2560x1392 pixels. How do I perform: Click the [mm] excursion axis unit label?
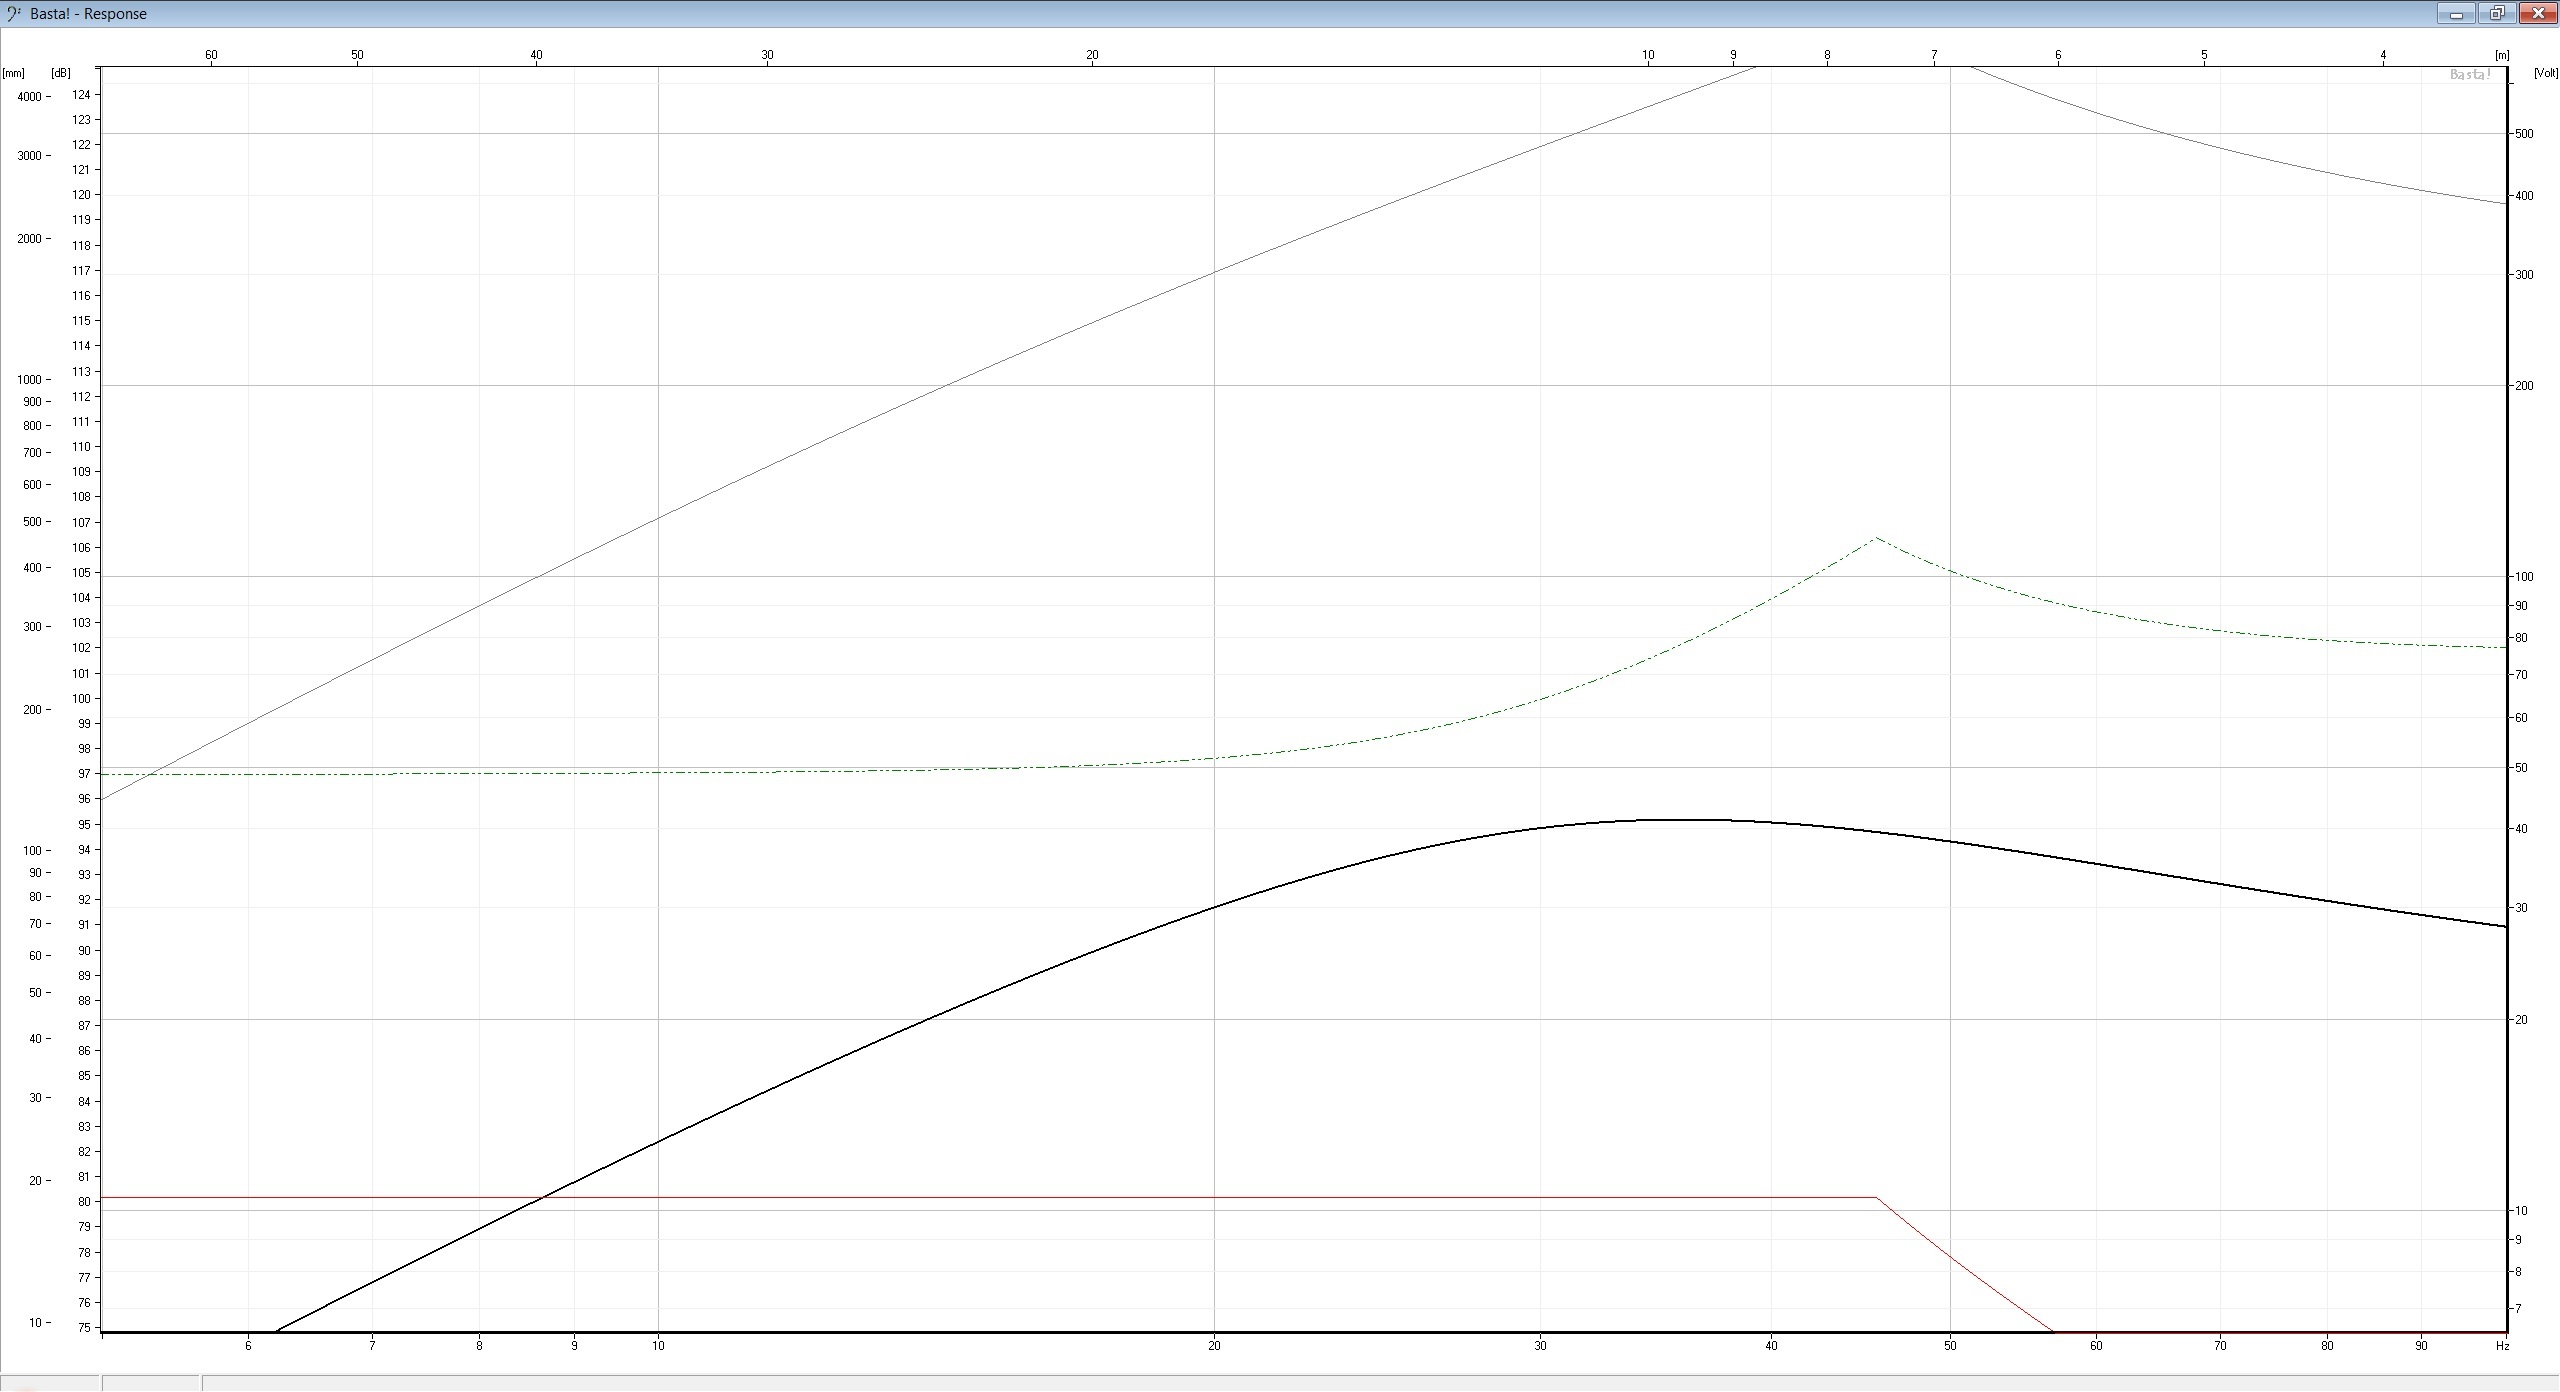click(x=14, y=73)
